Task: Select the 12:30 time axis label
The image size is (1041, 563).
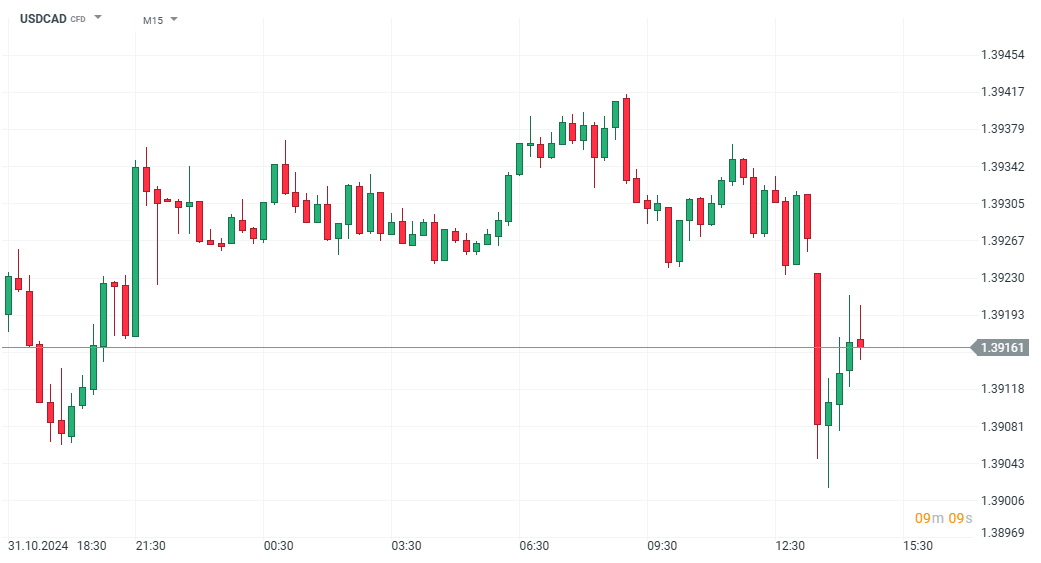Action: coord(790,546)
